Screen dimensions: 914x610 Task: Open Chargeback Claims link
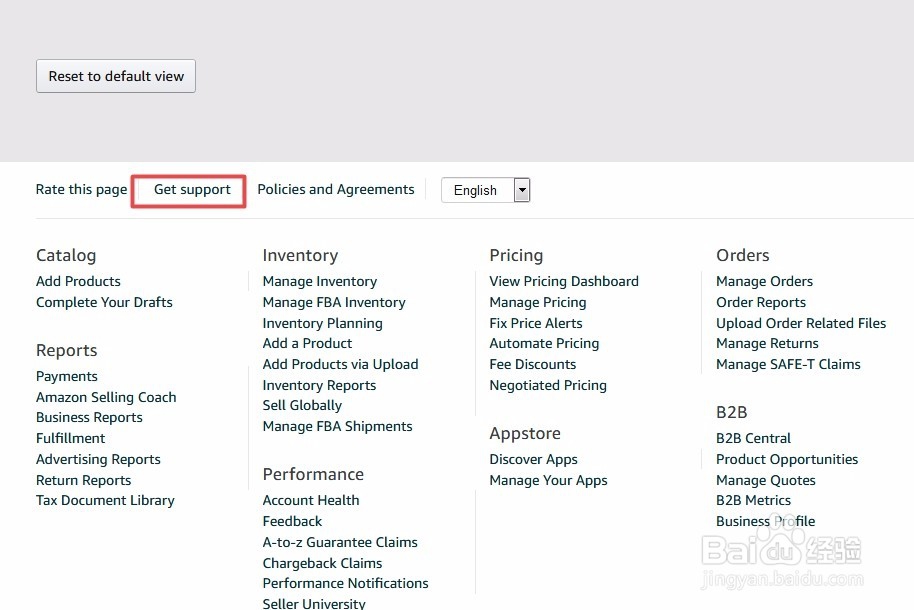322,563
